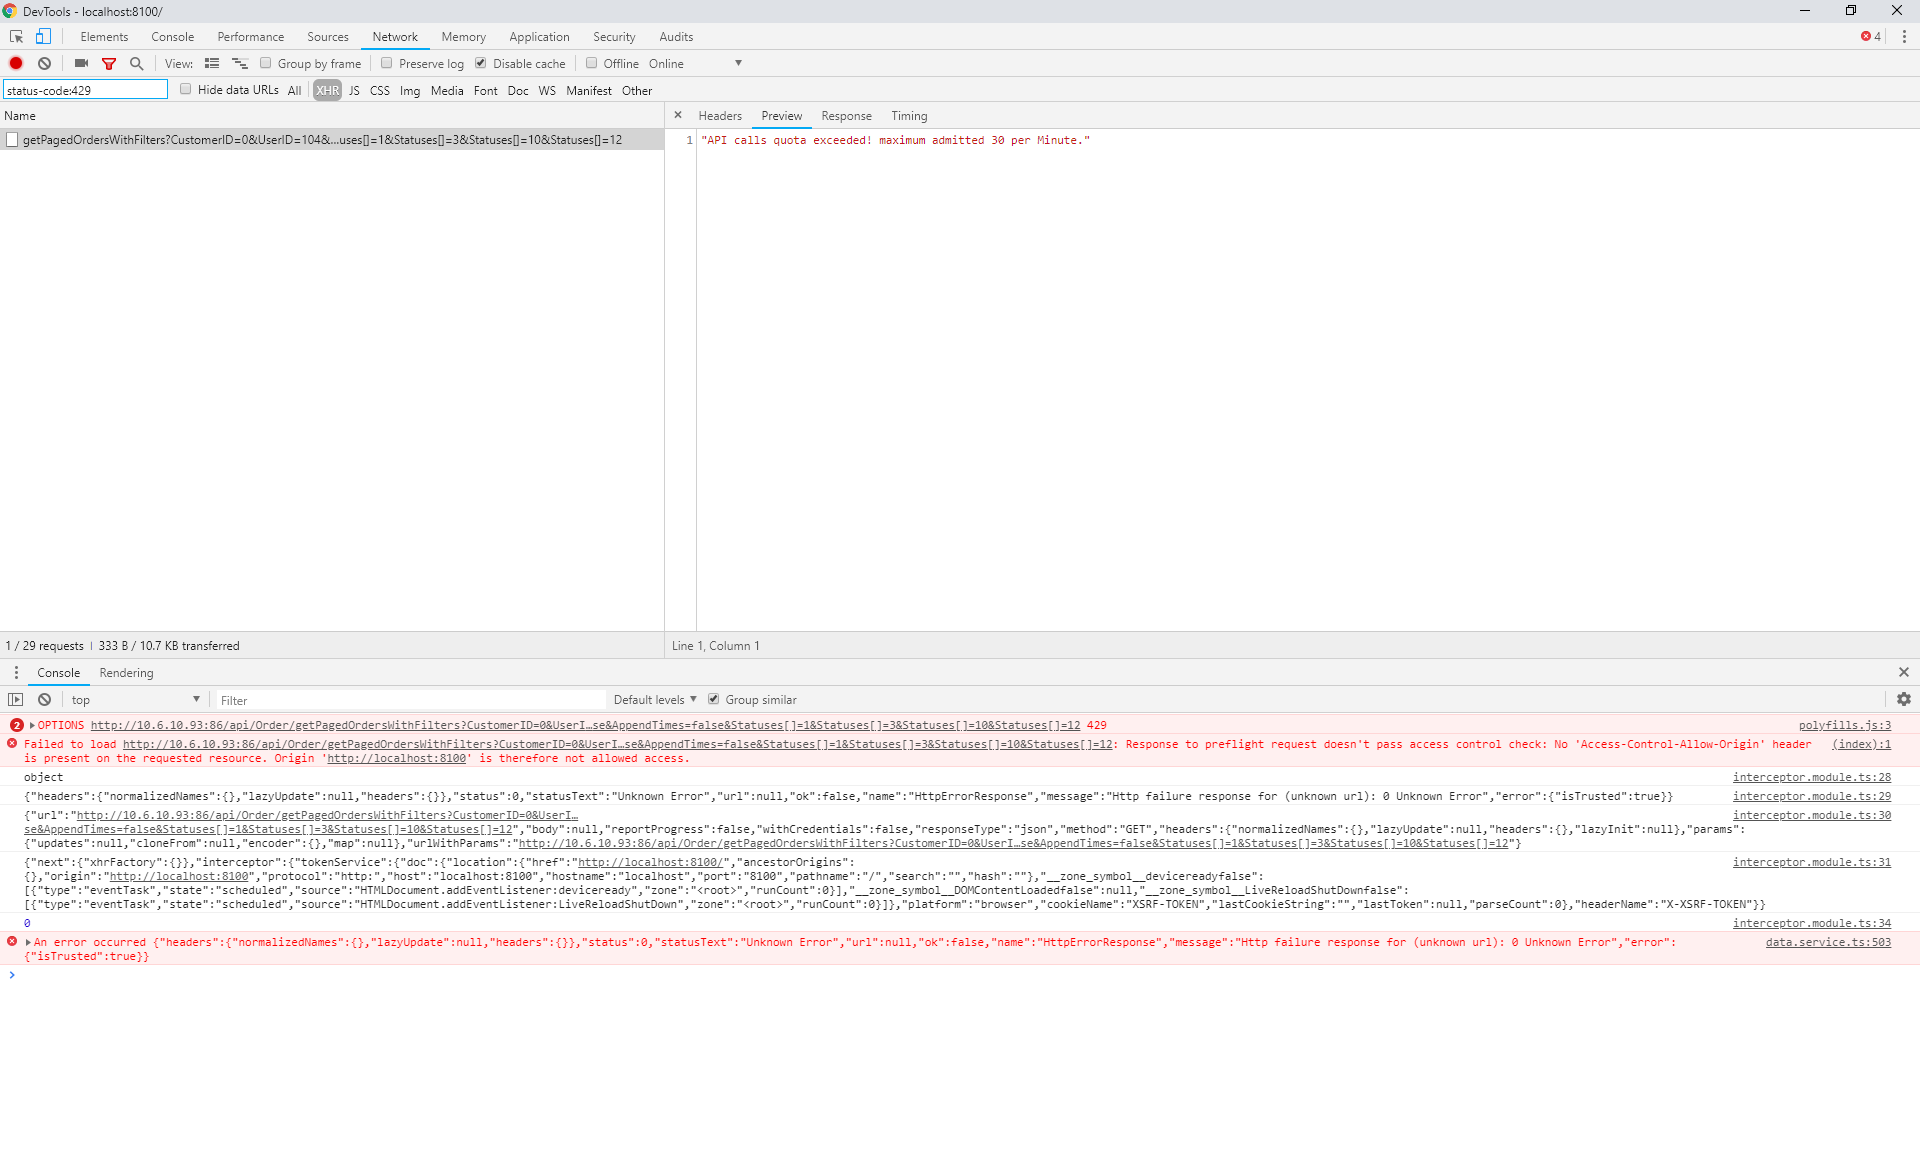Switch to the Response tab
The height and width of the screenshot is (1160, 1920).
tap(846, 115)
